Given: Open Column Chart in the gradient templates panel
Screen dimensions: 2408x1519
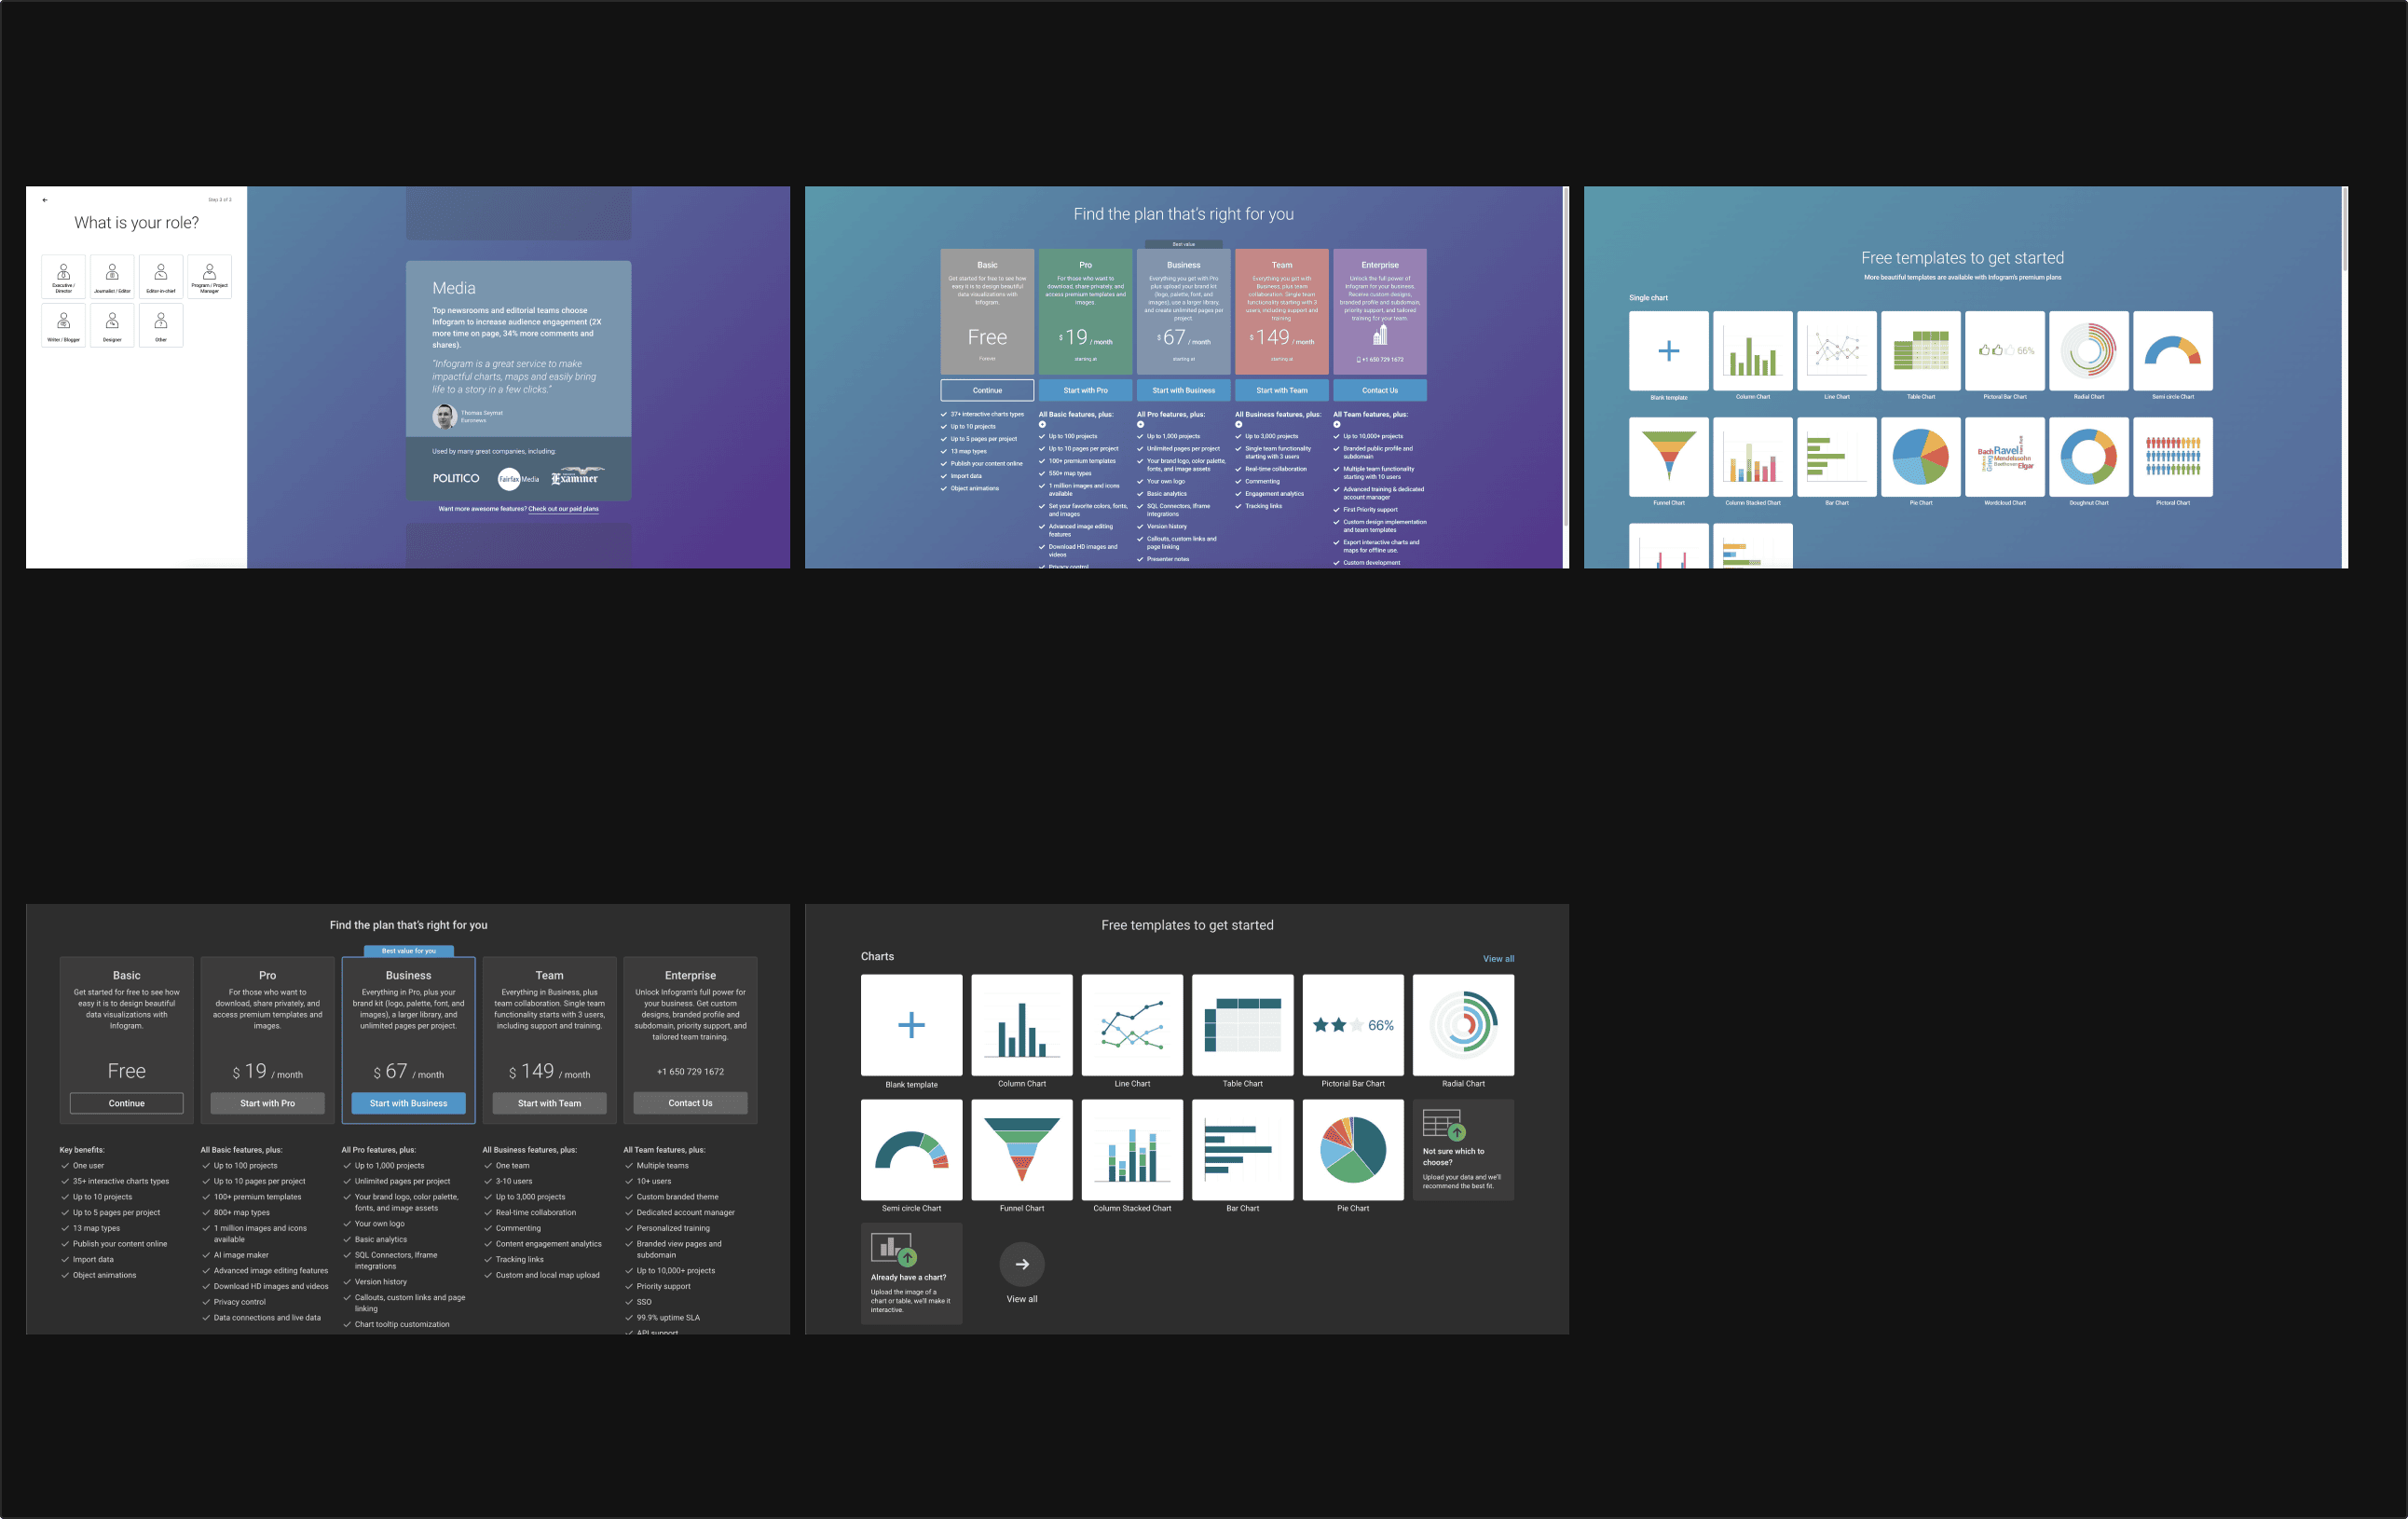Looking at the screenshot, I should pos(1752,351).
